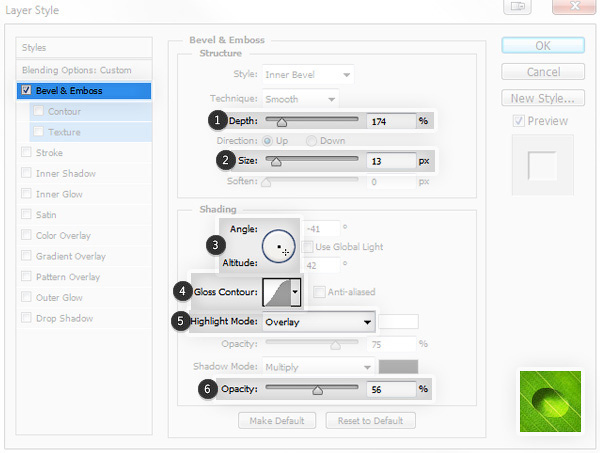Click the Soften value field 0
This screenshot has height=453, width=600.
[391, 182]
